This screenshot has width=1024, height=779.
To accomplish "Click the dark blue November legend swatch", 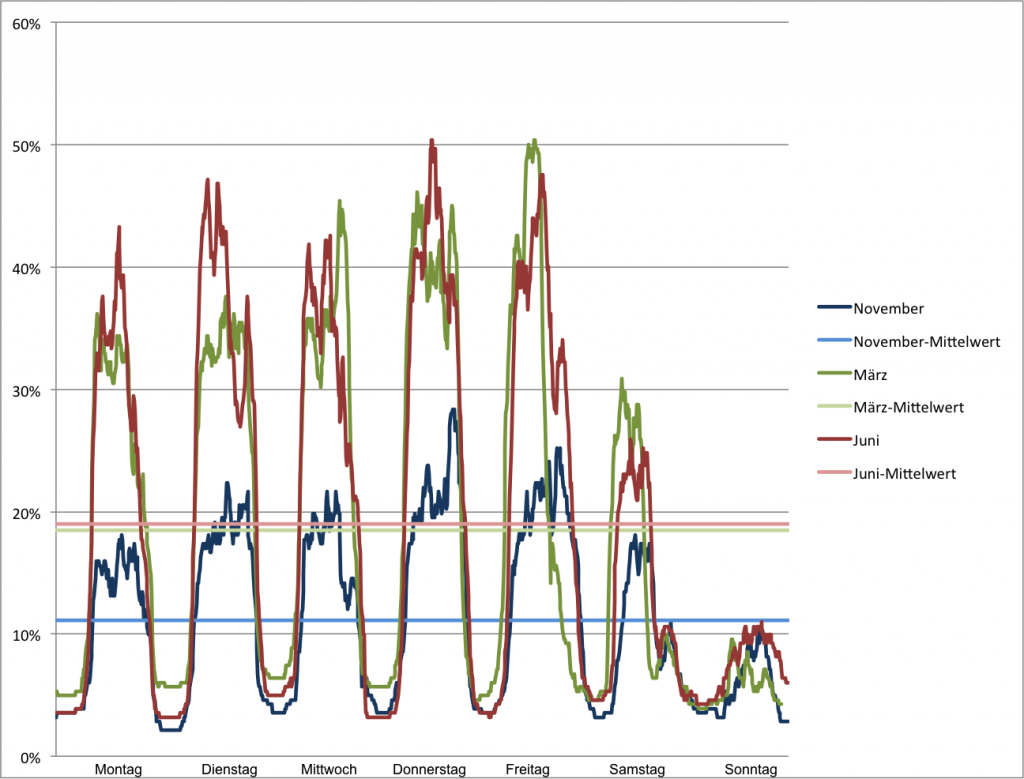I will (835, 307).
